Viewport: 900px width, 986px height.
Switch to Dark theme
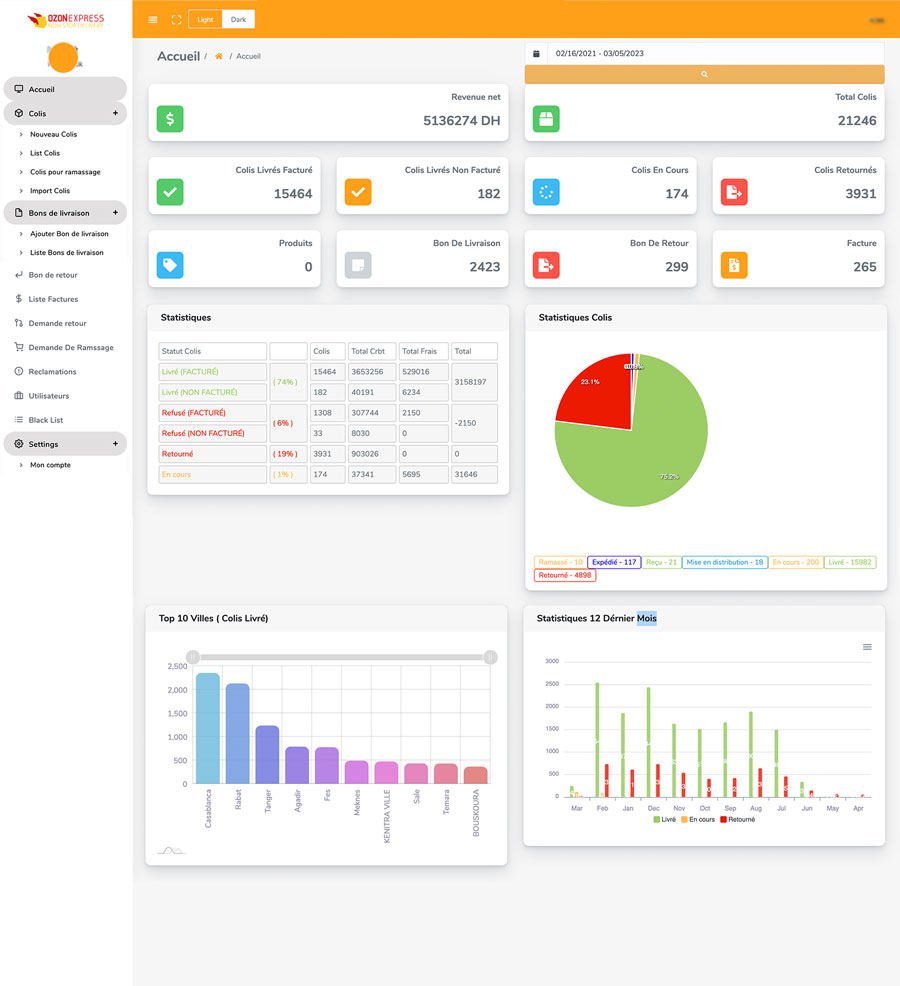point(238,19)
